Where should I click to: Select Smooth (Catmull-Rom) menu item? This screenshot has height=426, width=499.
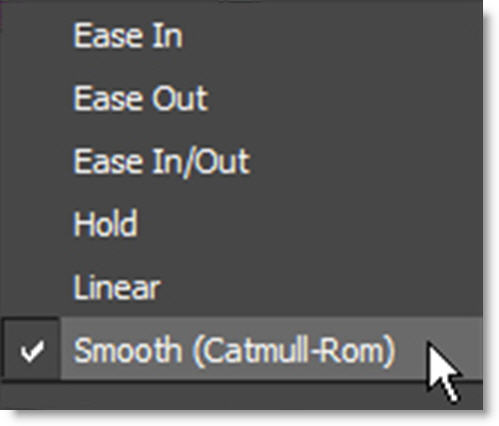[241, 349]
